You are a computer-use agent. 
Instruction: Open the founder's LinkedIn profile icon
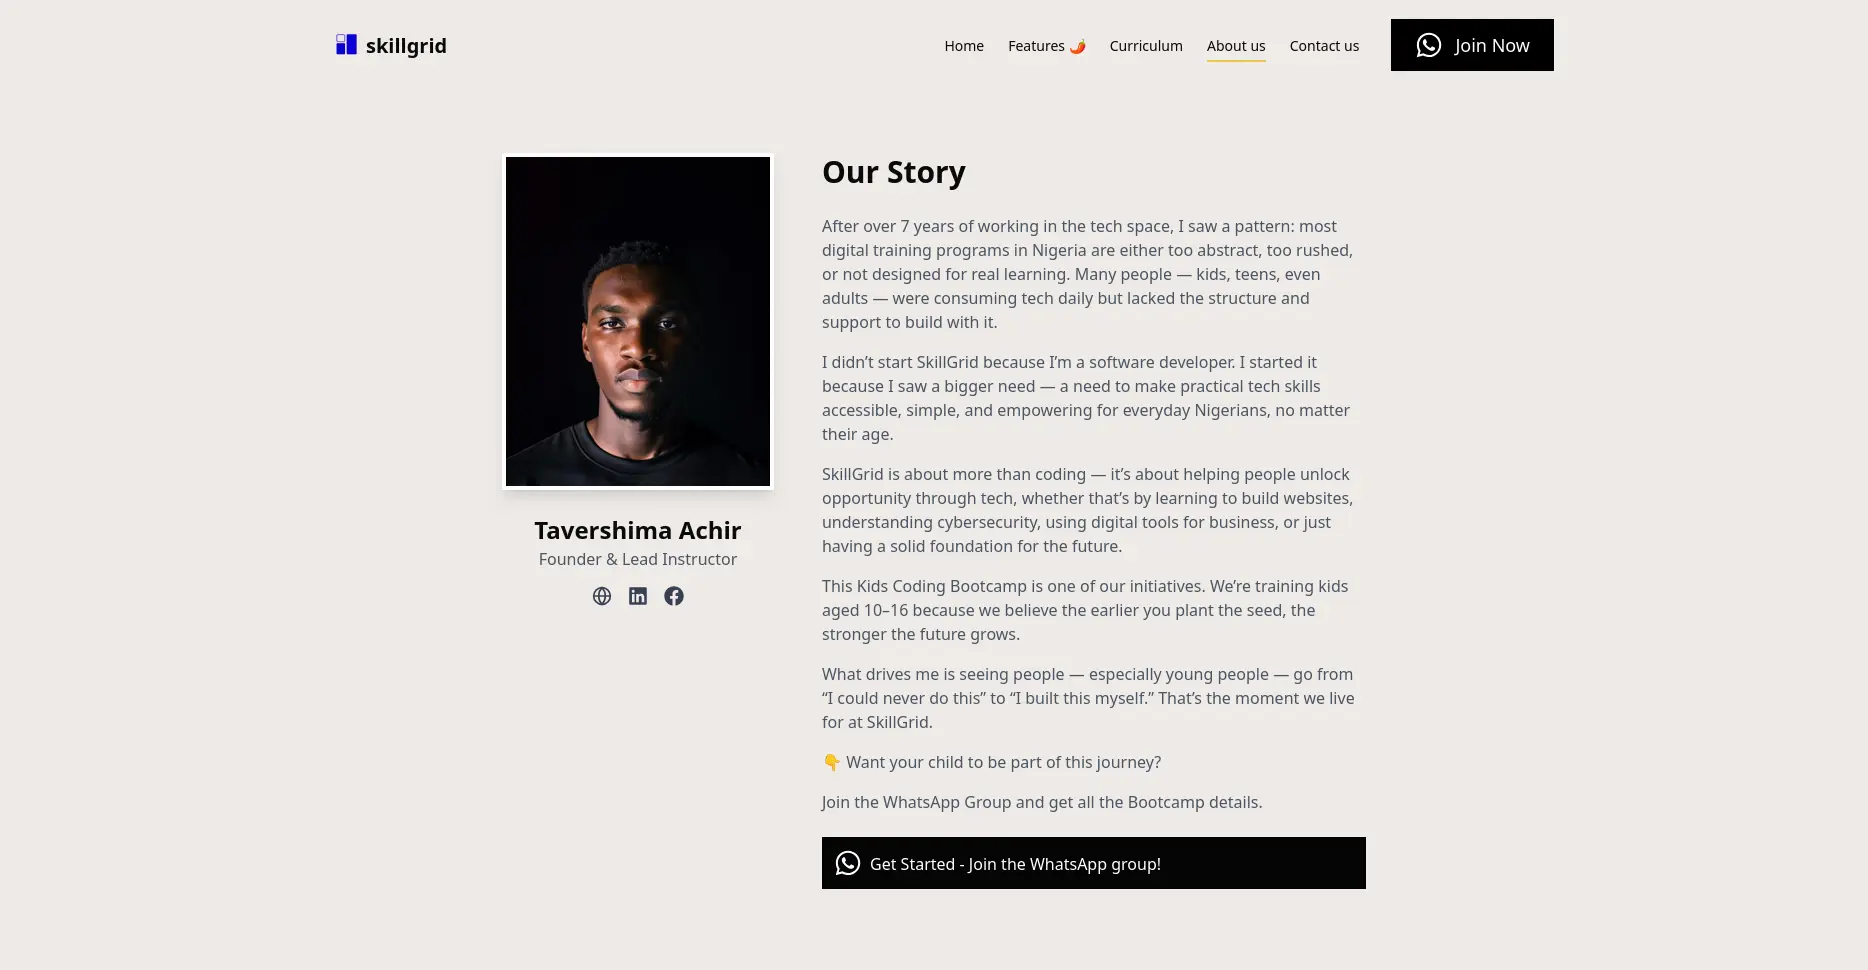coord(638,596)
